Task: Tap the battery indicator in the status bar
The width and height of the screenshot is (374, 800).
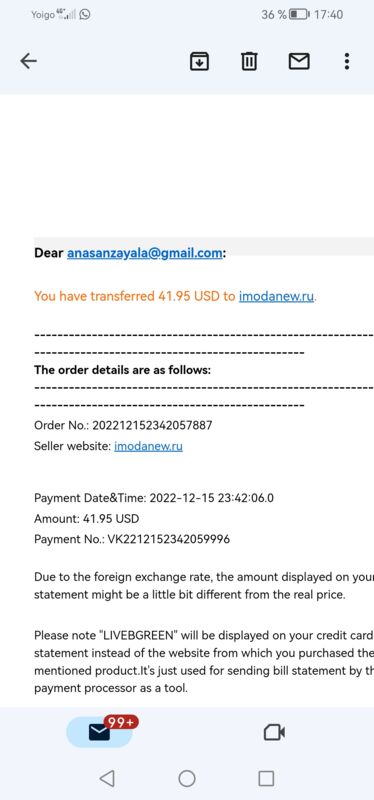Action: (x=299, y=14)
